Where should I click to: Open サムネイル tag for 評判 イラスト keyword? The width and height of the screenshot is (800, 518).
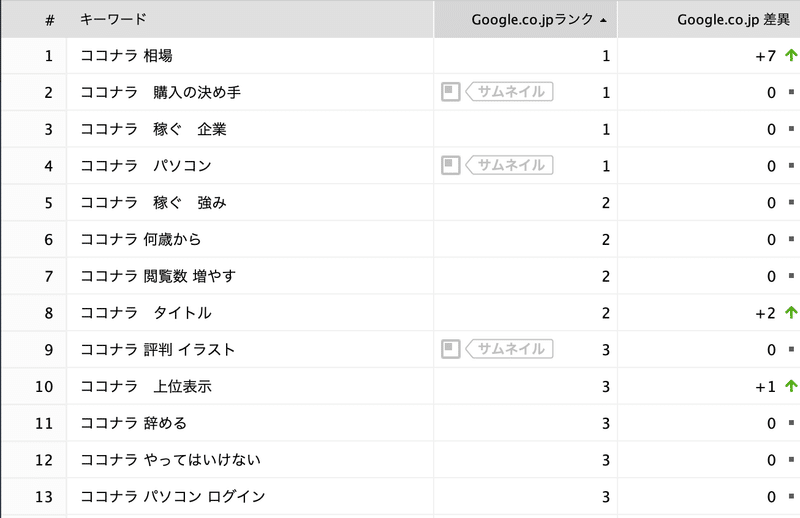click(509, 349)
